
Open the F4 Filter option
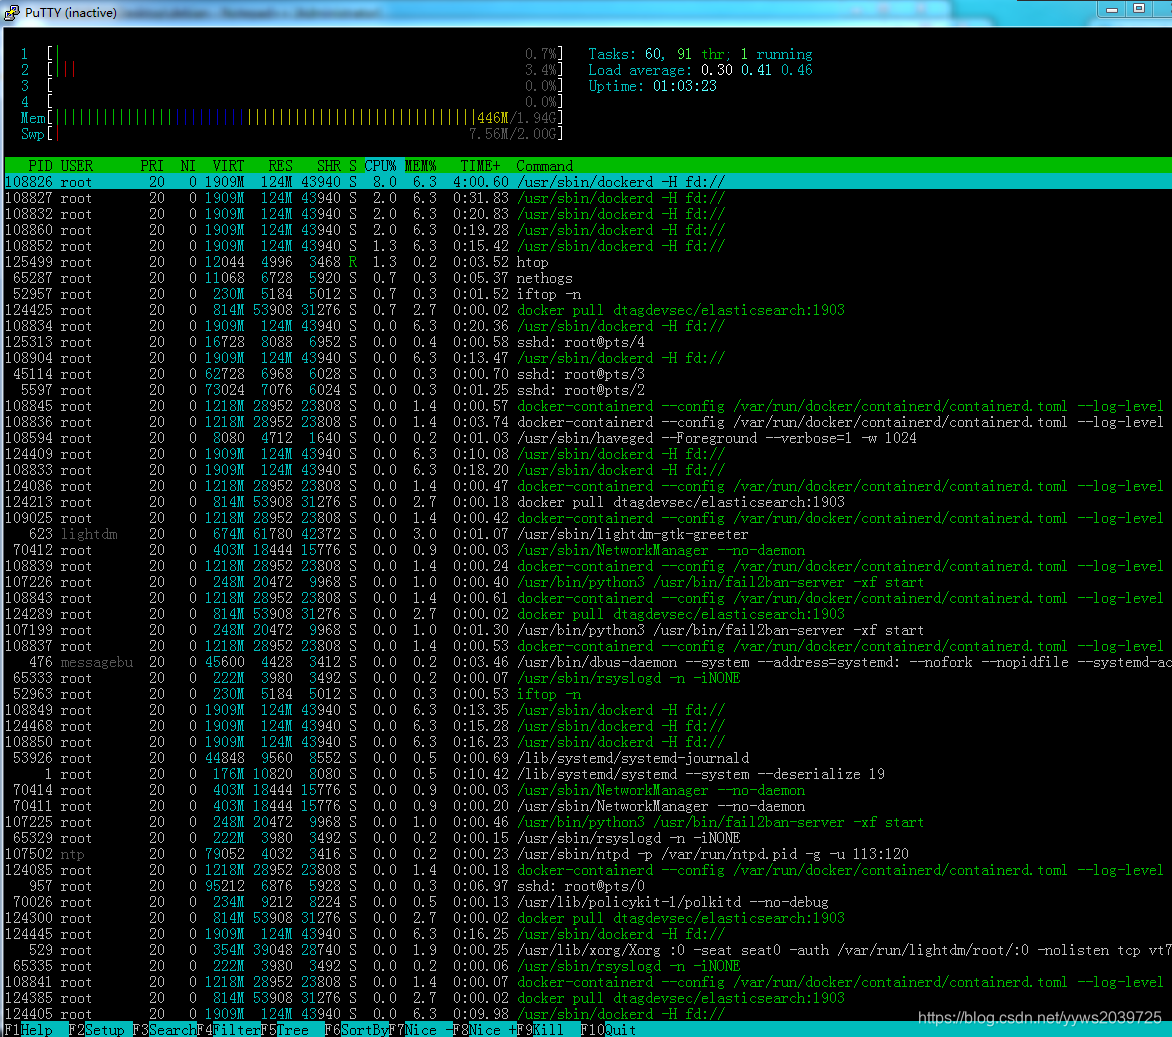(x=229, y=1030)
